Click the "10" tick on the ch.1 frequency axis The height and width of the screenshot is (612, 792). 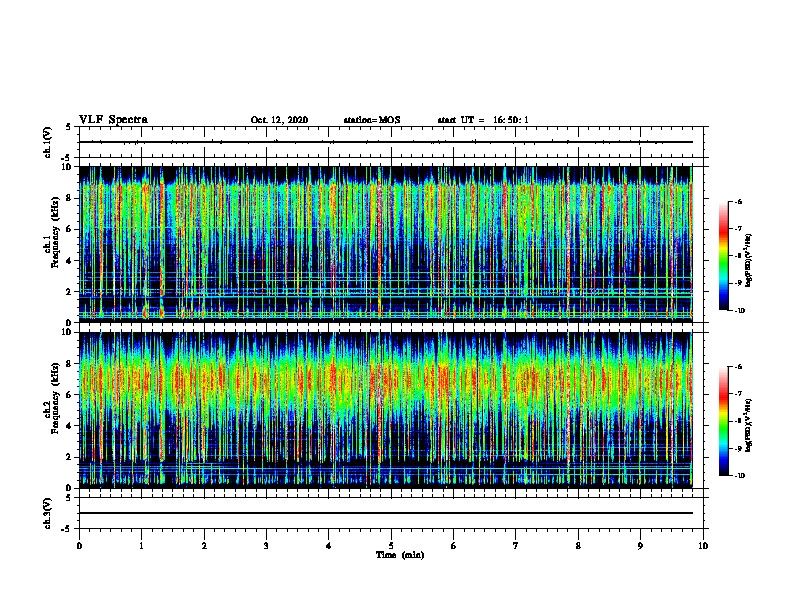[68, 167]
